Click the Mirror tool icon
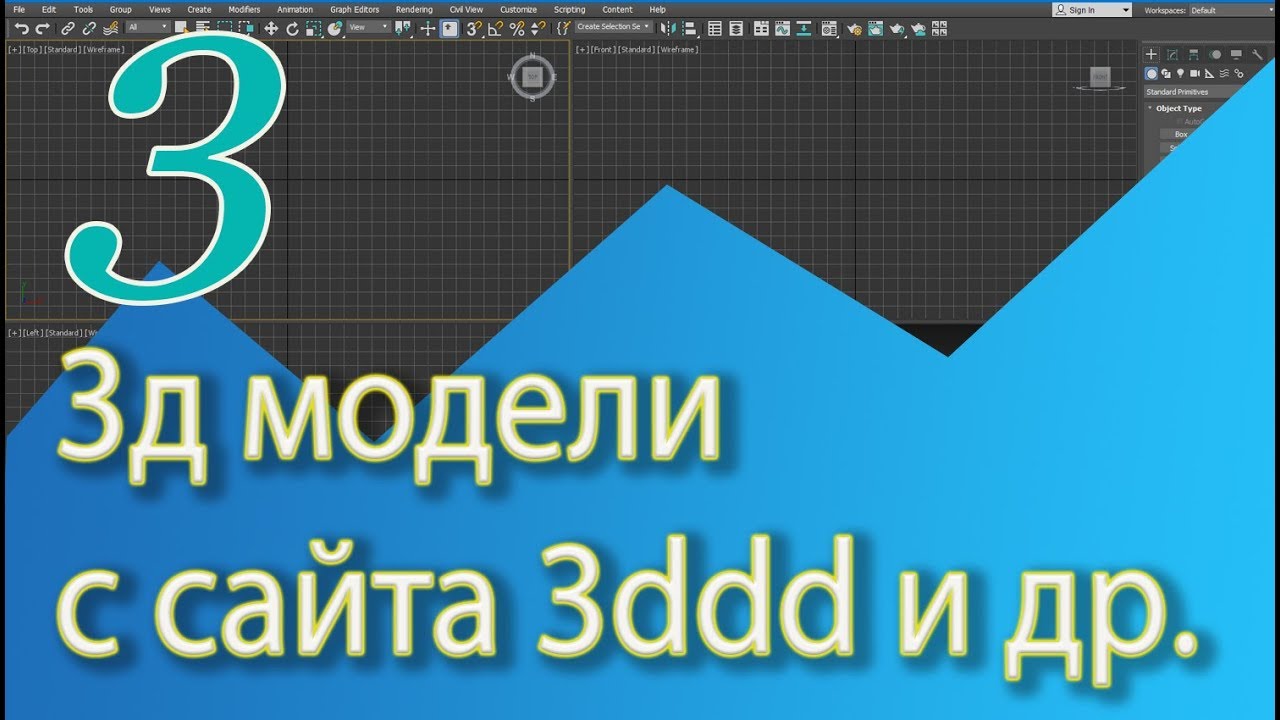 [x=668, y=28]
